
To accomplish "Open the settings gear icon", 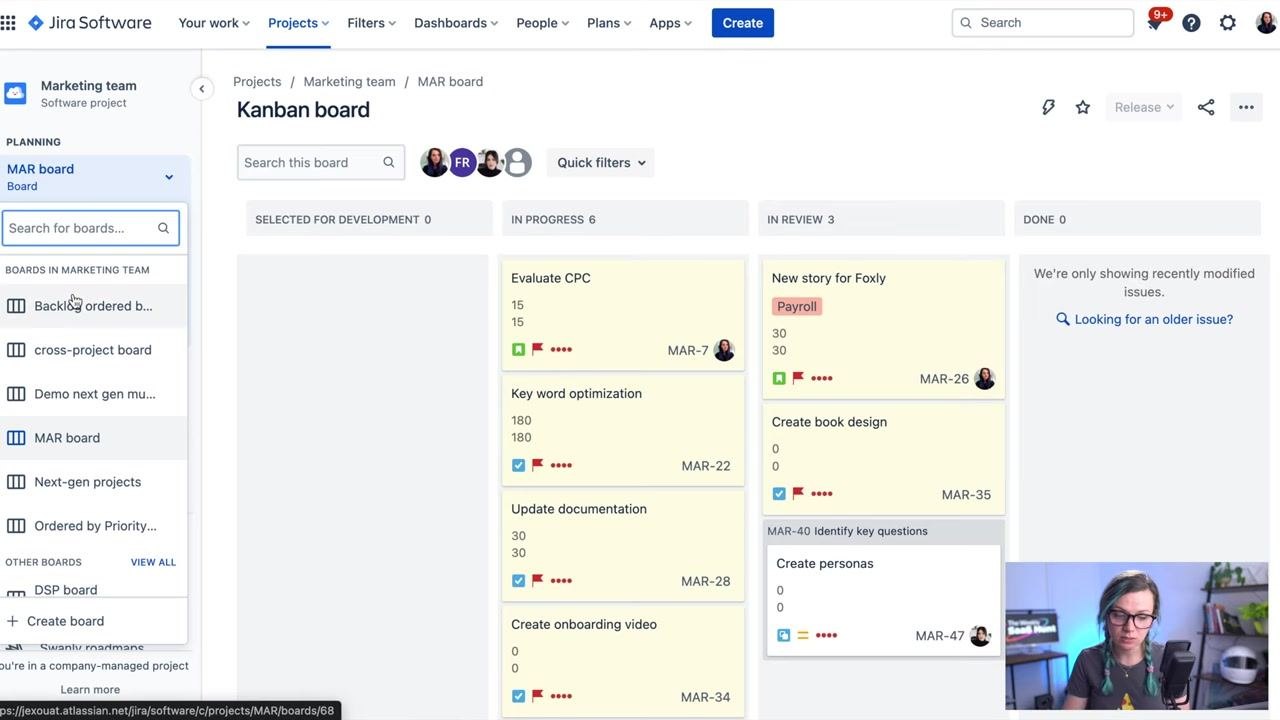I will 1228,23.
